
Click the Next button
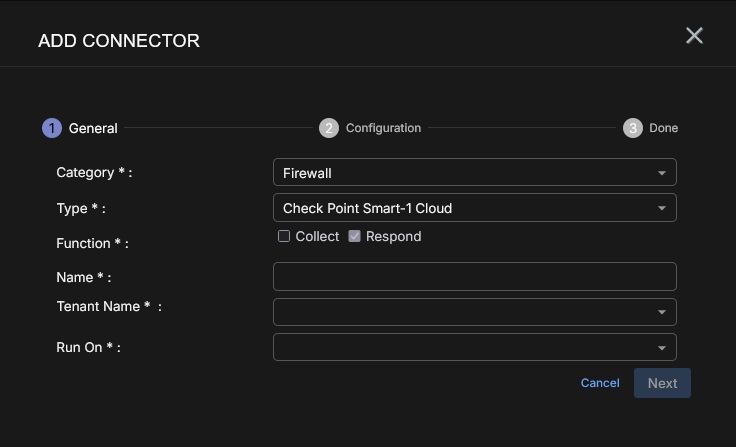click(x=662, y=383)
